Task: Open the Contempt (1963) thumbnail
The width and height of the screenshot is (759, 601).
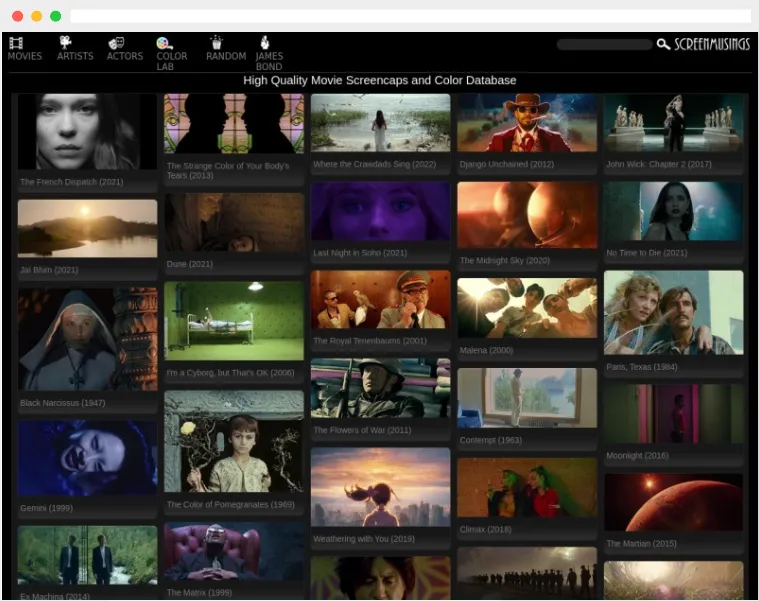Action: point(527,398)
